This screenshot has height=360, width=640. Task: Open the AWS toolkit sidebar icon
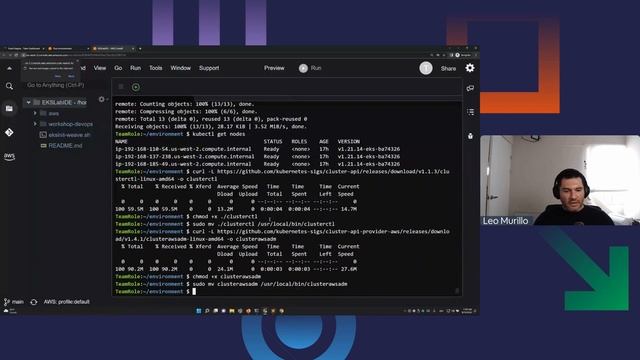(x=9, y=156)
